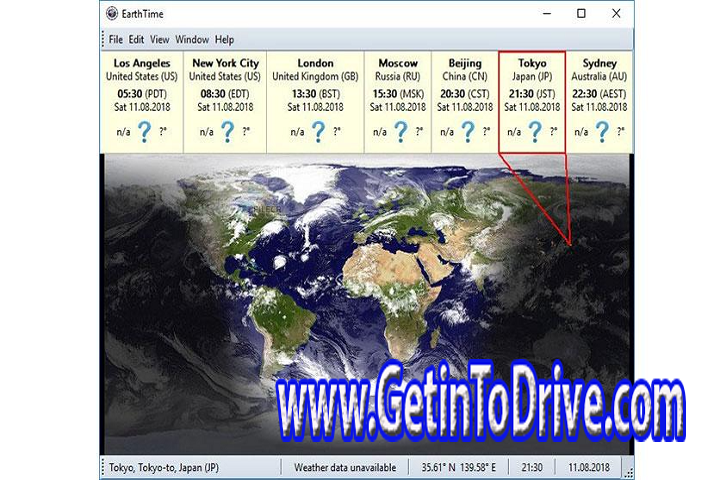This screenshot has height=480, width=720.
Task: Click the Beijing weather question mark icon
Action: point(468,132)
